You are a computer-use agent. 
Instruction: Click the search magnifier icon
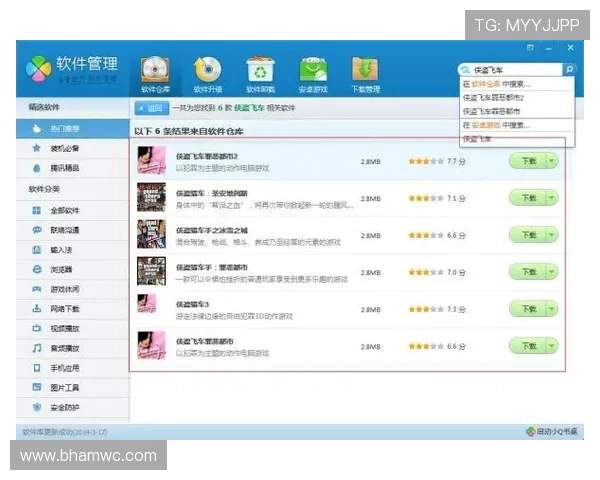[569, 70]
